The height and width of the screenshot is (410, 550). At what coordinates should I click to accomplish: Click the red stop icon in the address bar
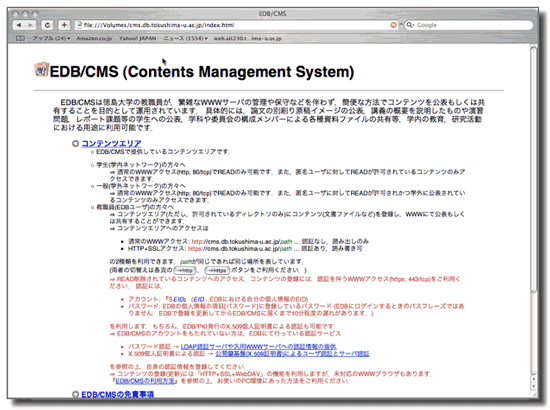coord(394,25)
